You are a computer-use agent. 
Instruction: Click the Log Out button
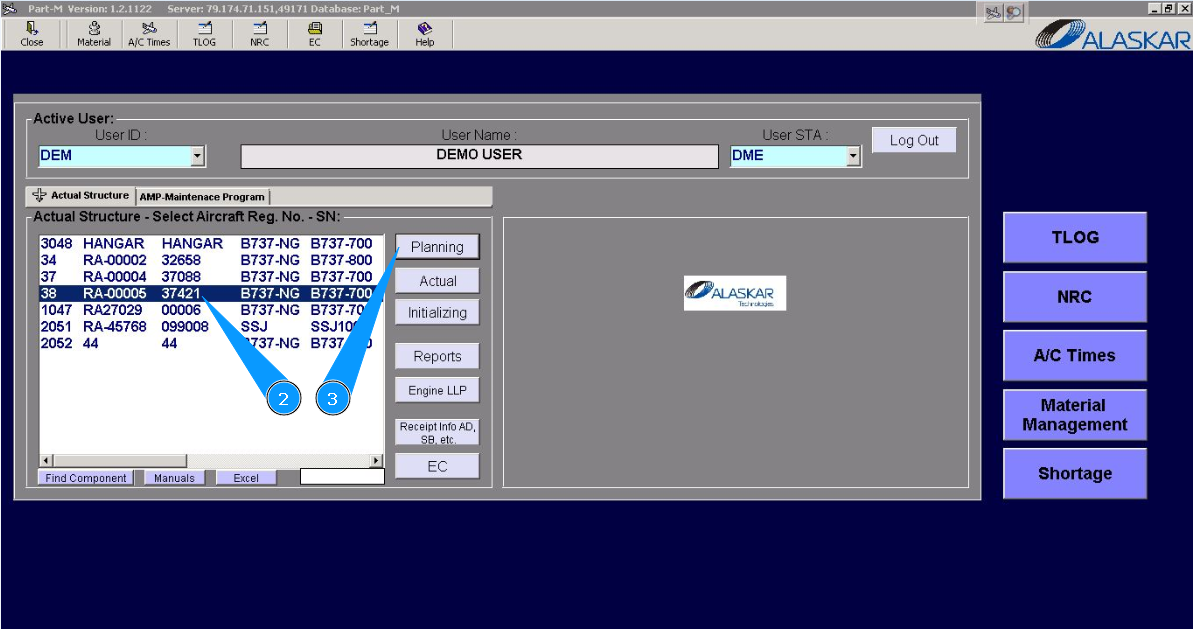pyautogui.click(x=914, y=140)
